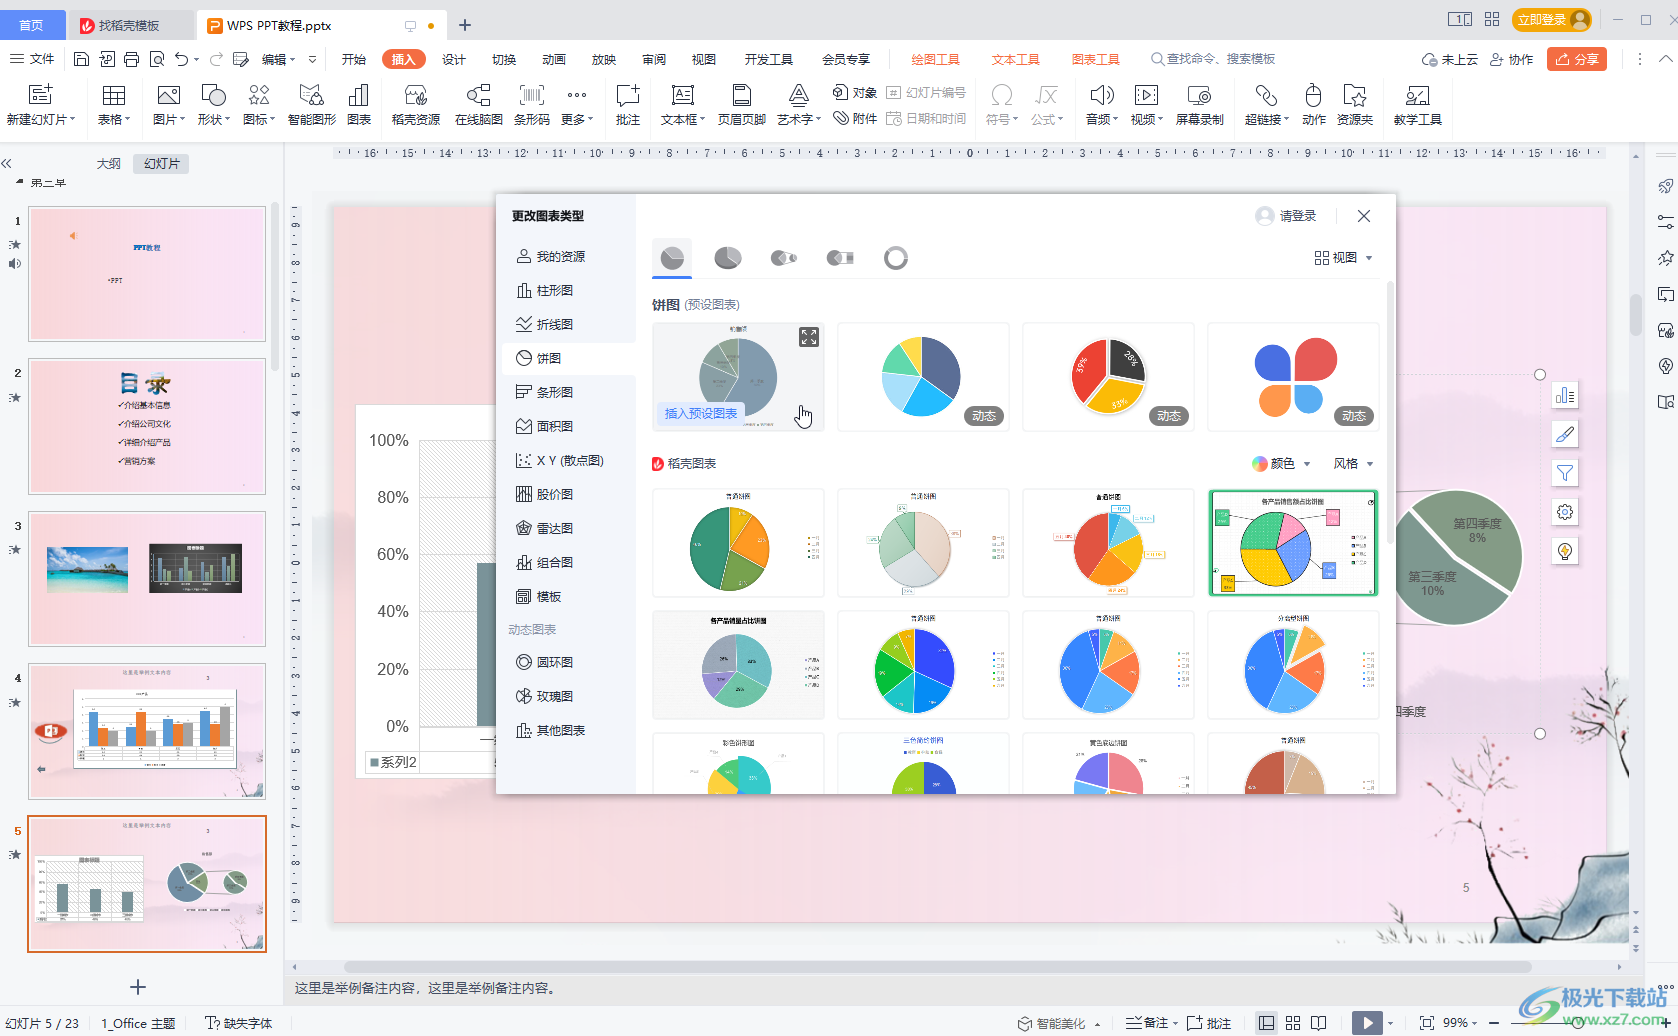The height and width of the screenshot is (1036, 1678).
Task: Expand the preset pie chart preview
Action: [x=809, y=337]
